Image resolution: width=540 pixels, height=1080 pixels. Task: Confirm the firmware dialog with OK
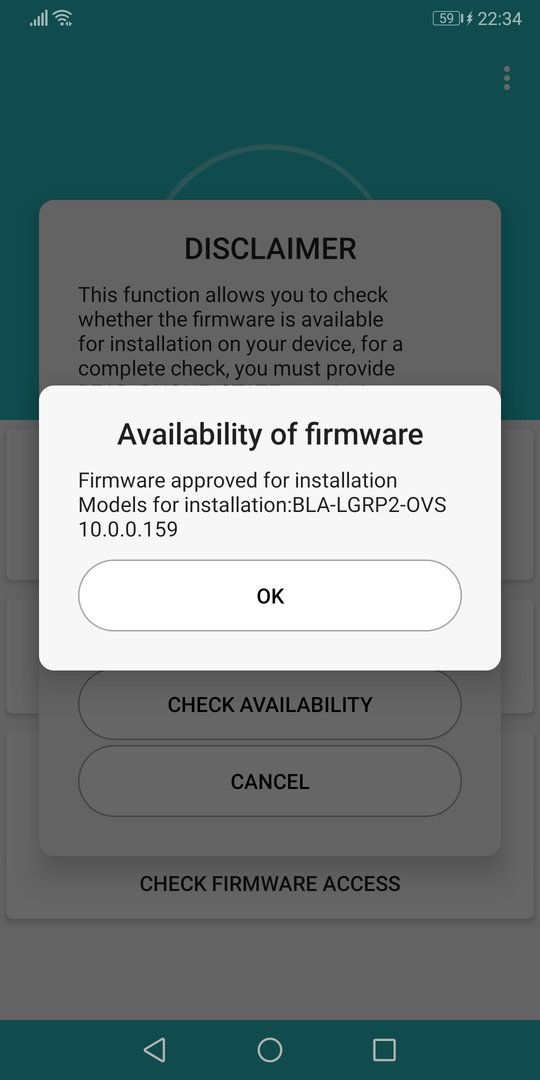[270, 596]
